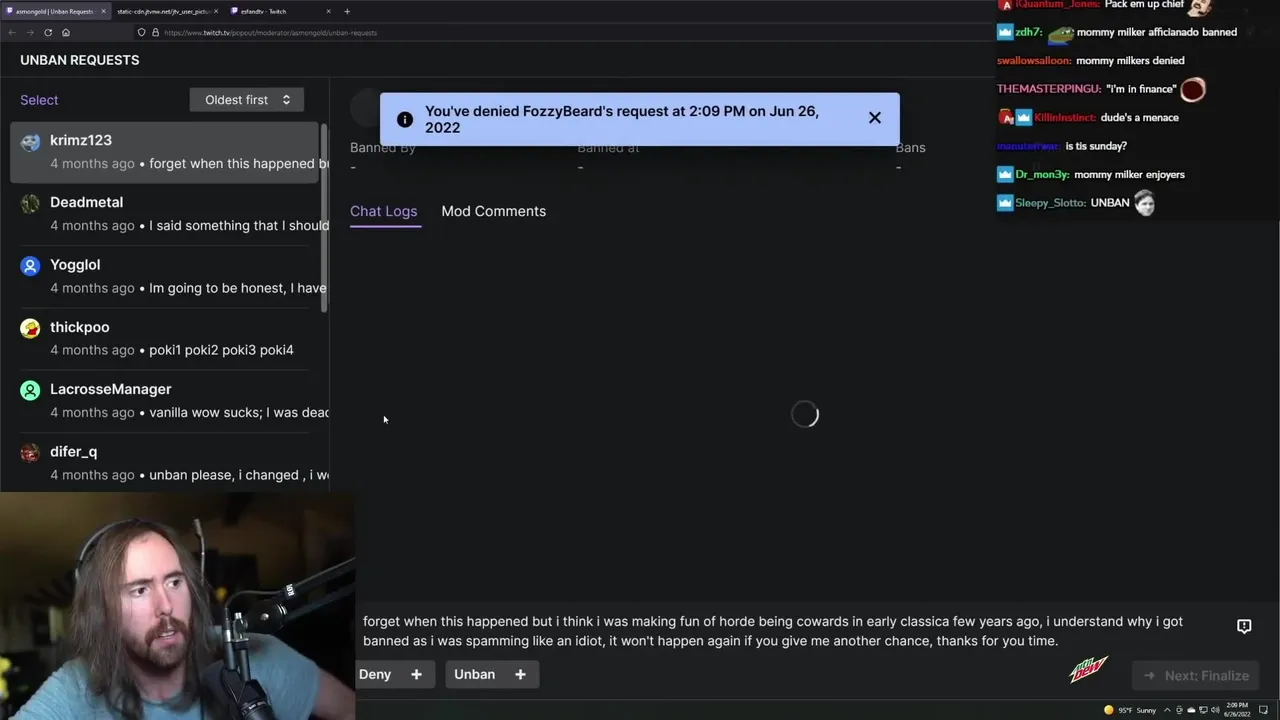
Task: Show hidden system tray icons
Action: (x=1167, y=710)
